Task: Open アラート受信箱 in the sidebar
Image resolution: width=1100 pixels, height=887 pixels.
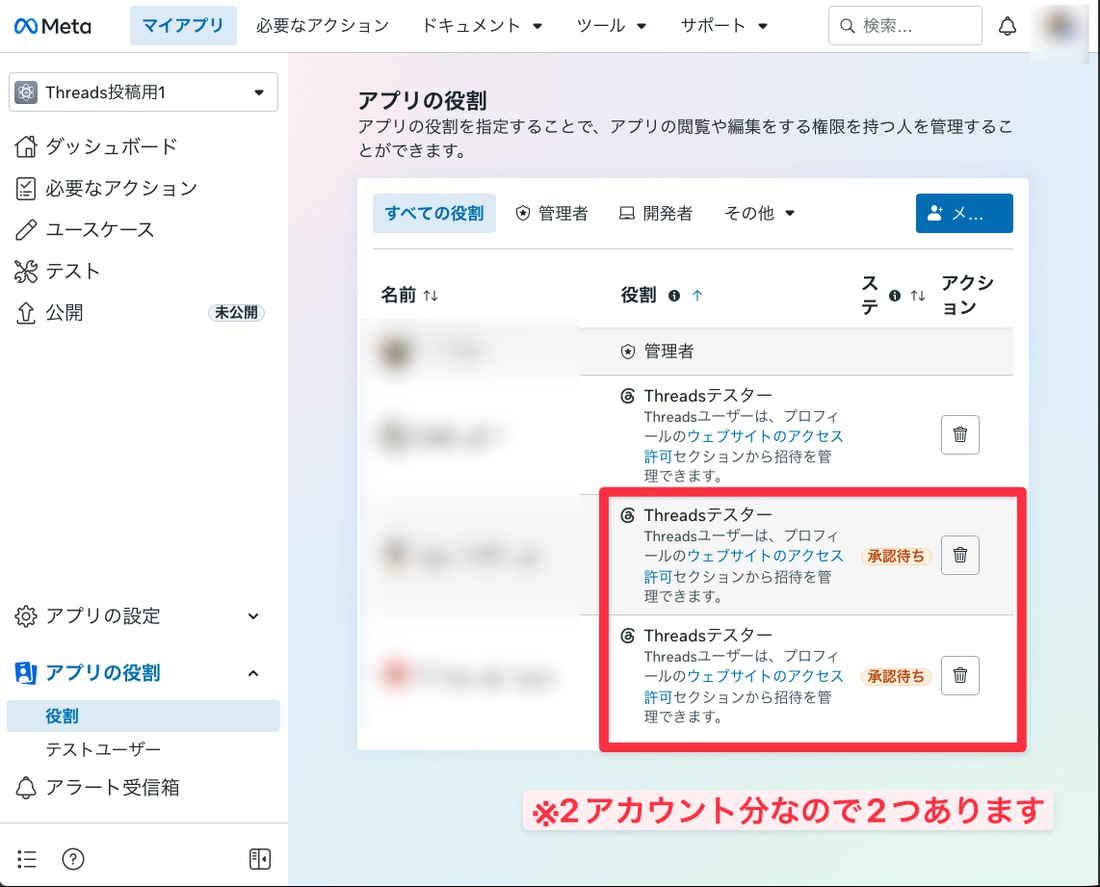Action: [112, 787]
